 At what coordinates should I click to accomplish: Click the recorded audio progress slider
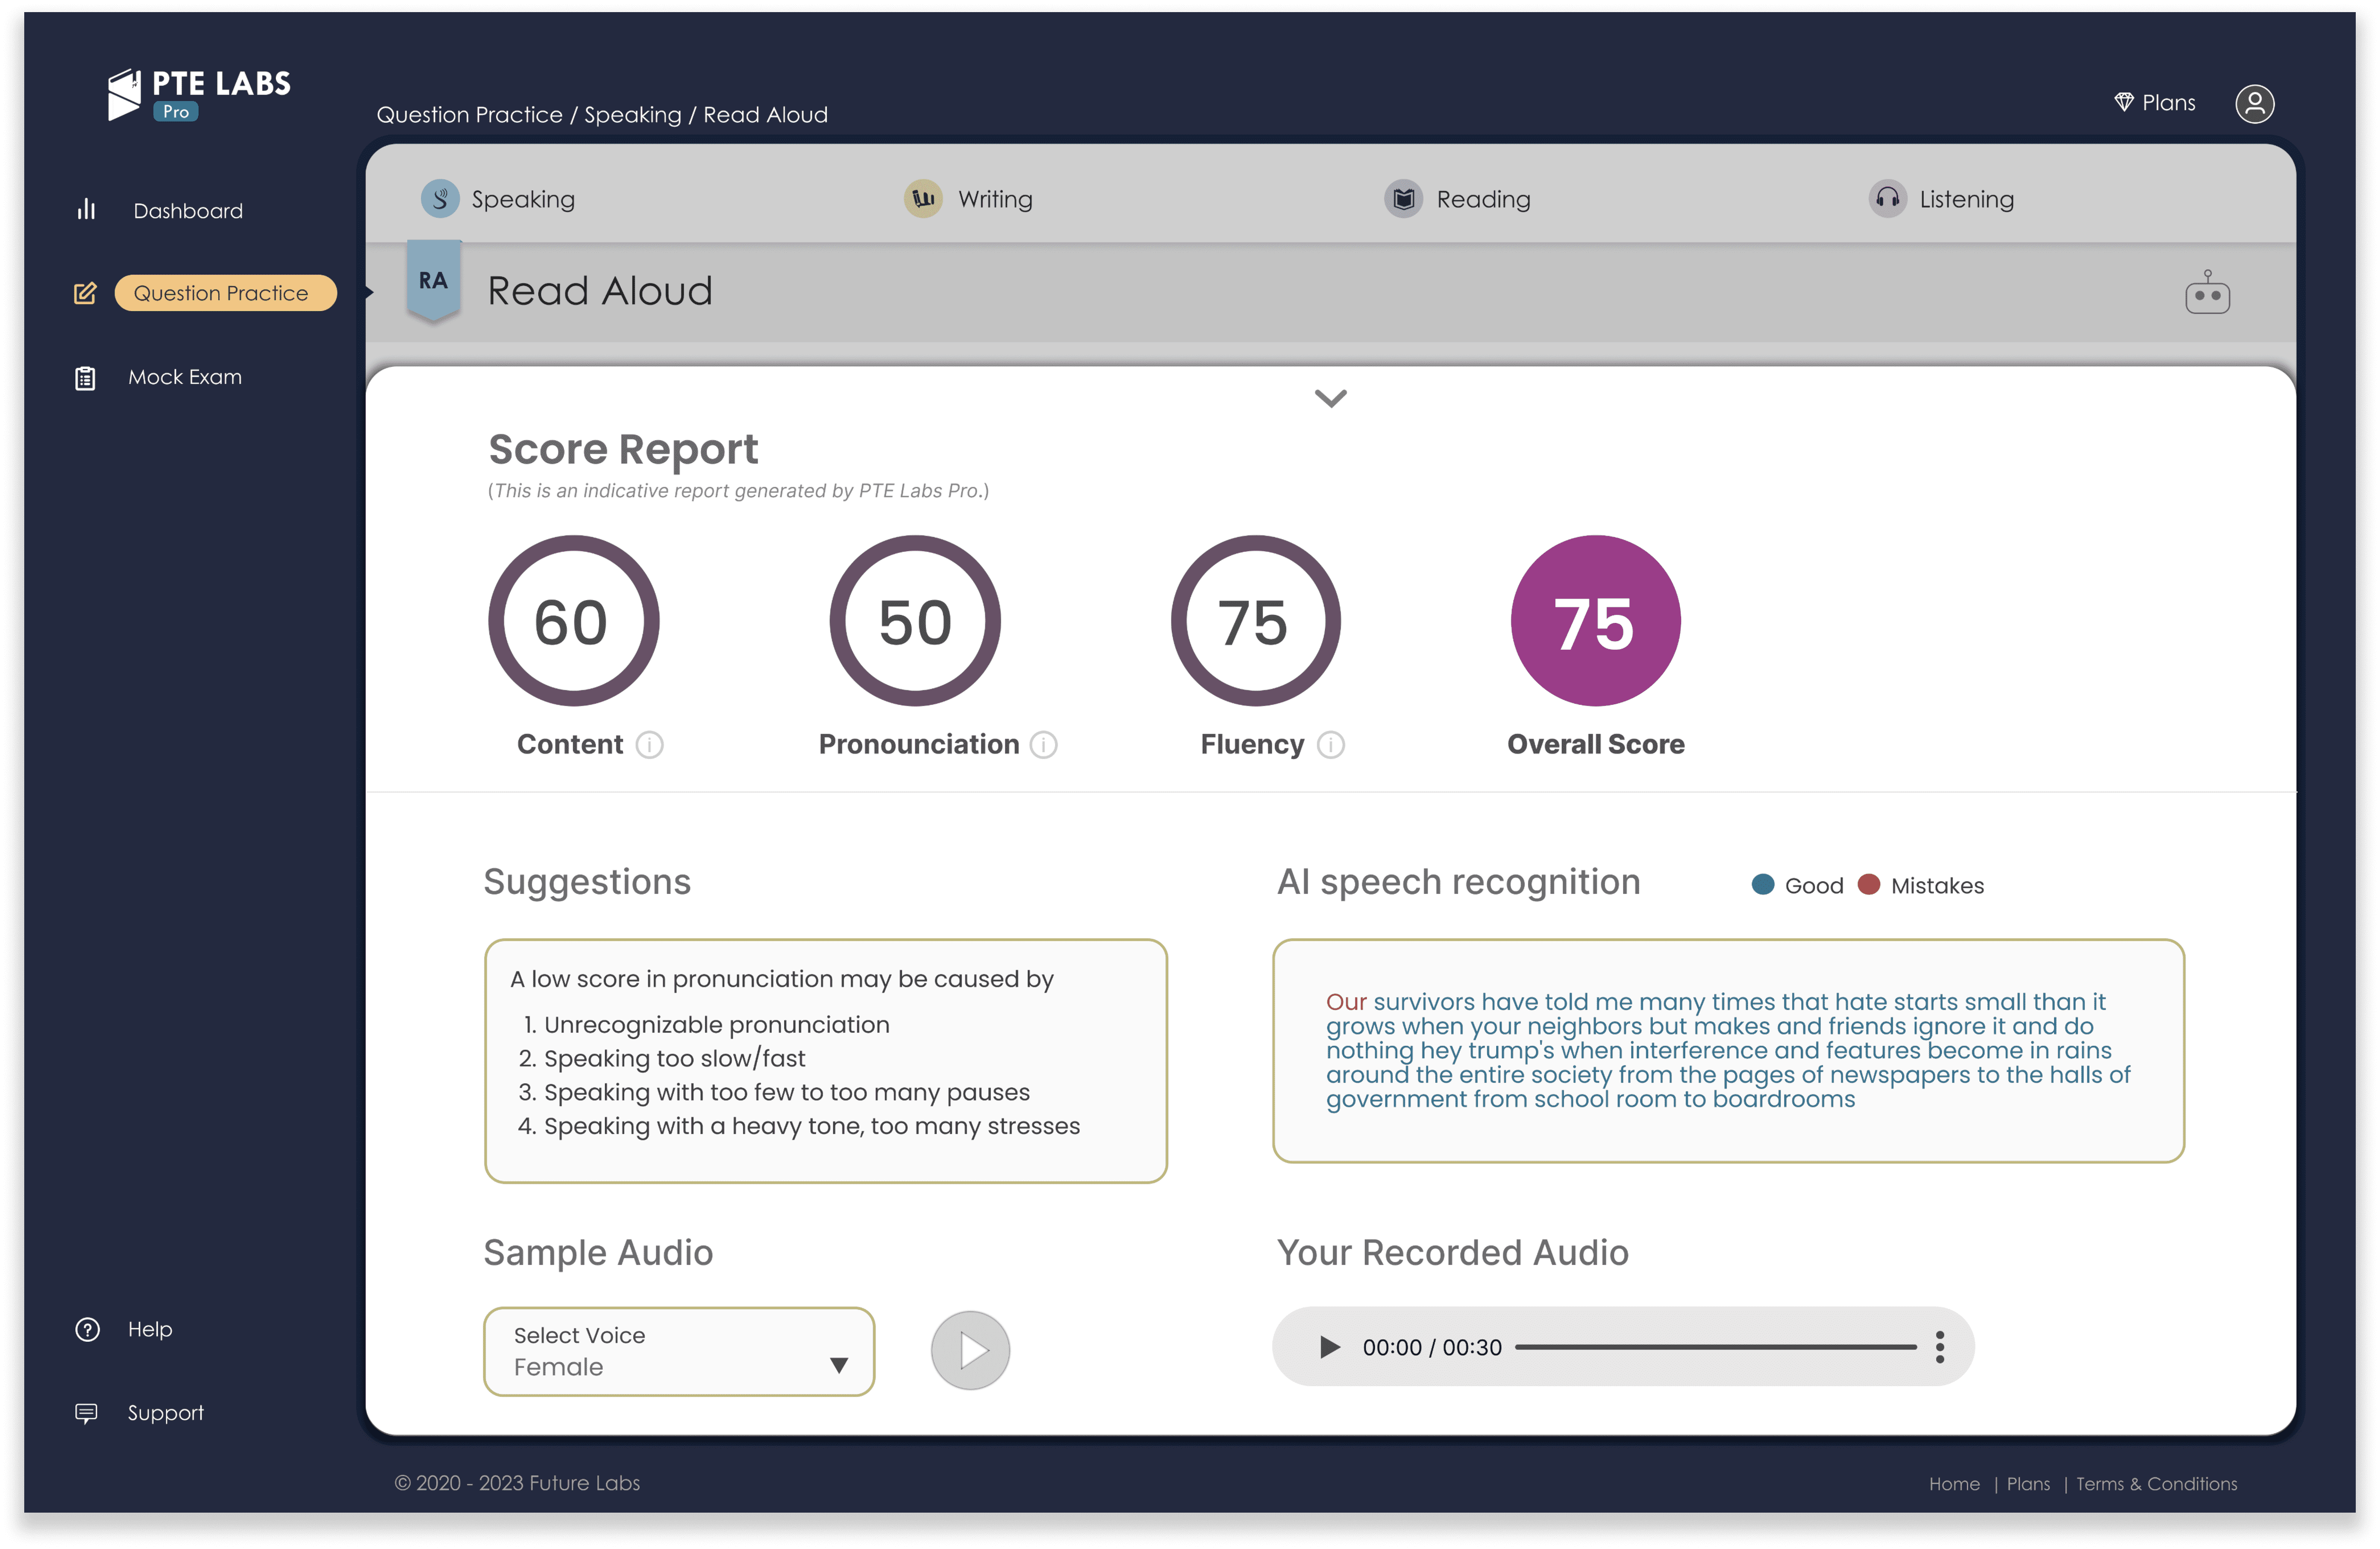tap(1715, 1347)
